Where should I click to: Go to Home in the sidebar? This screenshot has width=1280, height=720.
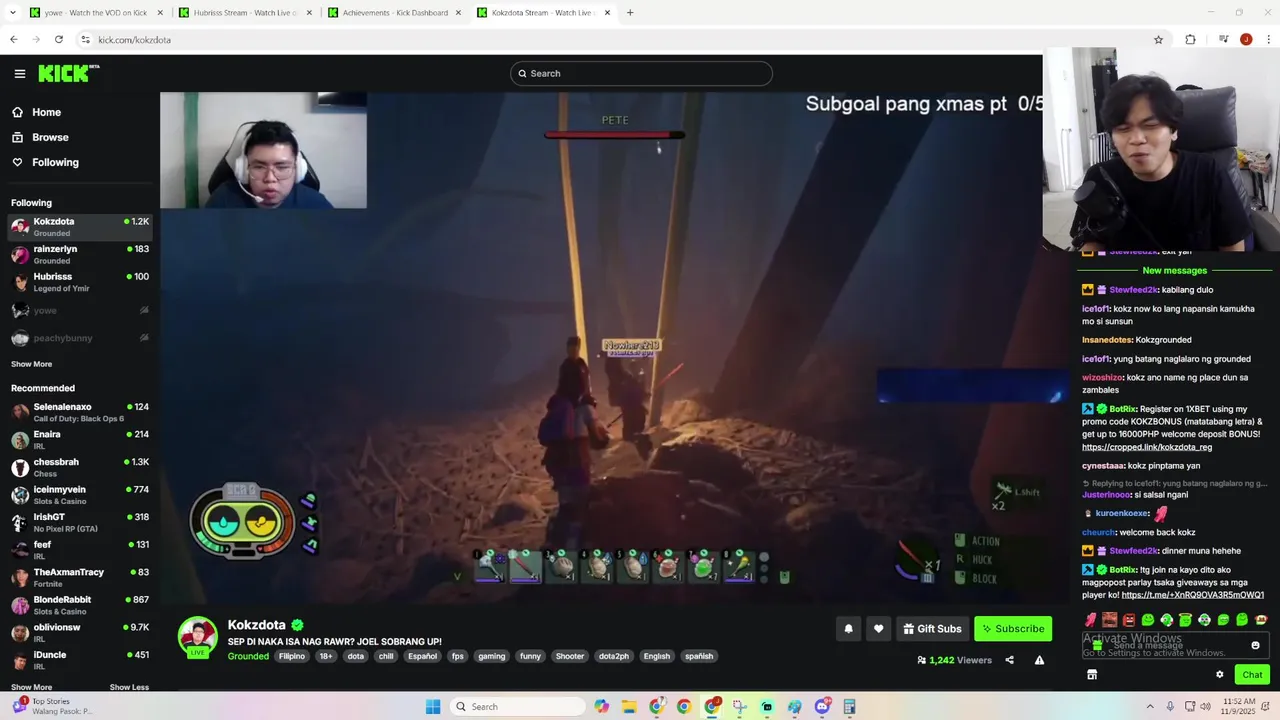(x=46, y=112)
